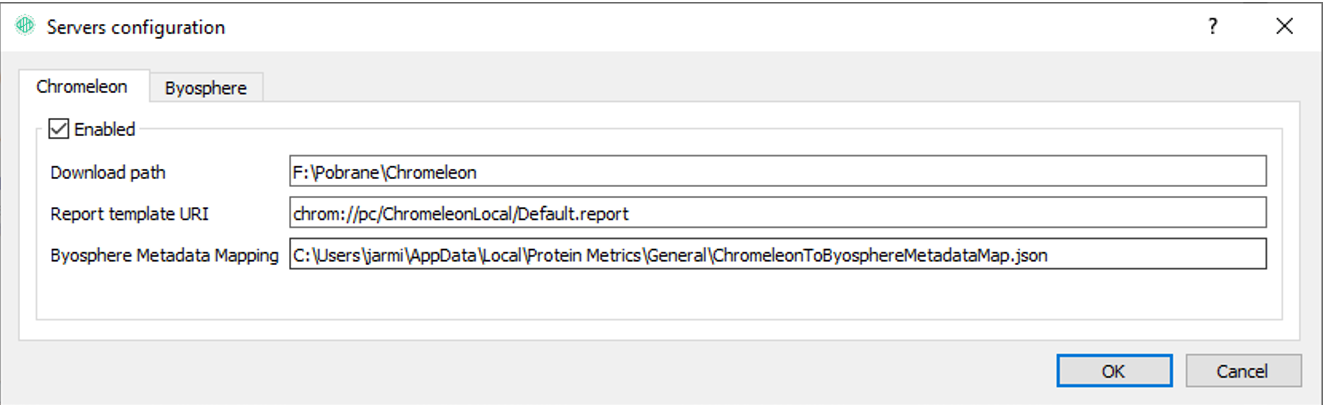Switch to the Byosphere tab
Image resolution: width=1324 pixels, height=405 pixels.
pyautogui.click(x=206, y=88)
